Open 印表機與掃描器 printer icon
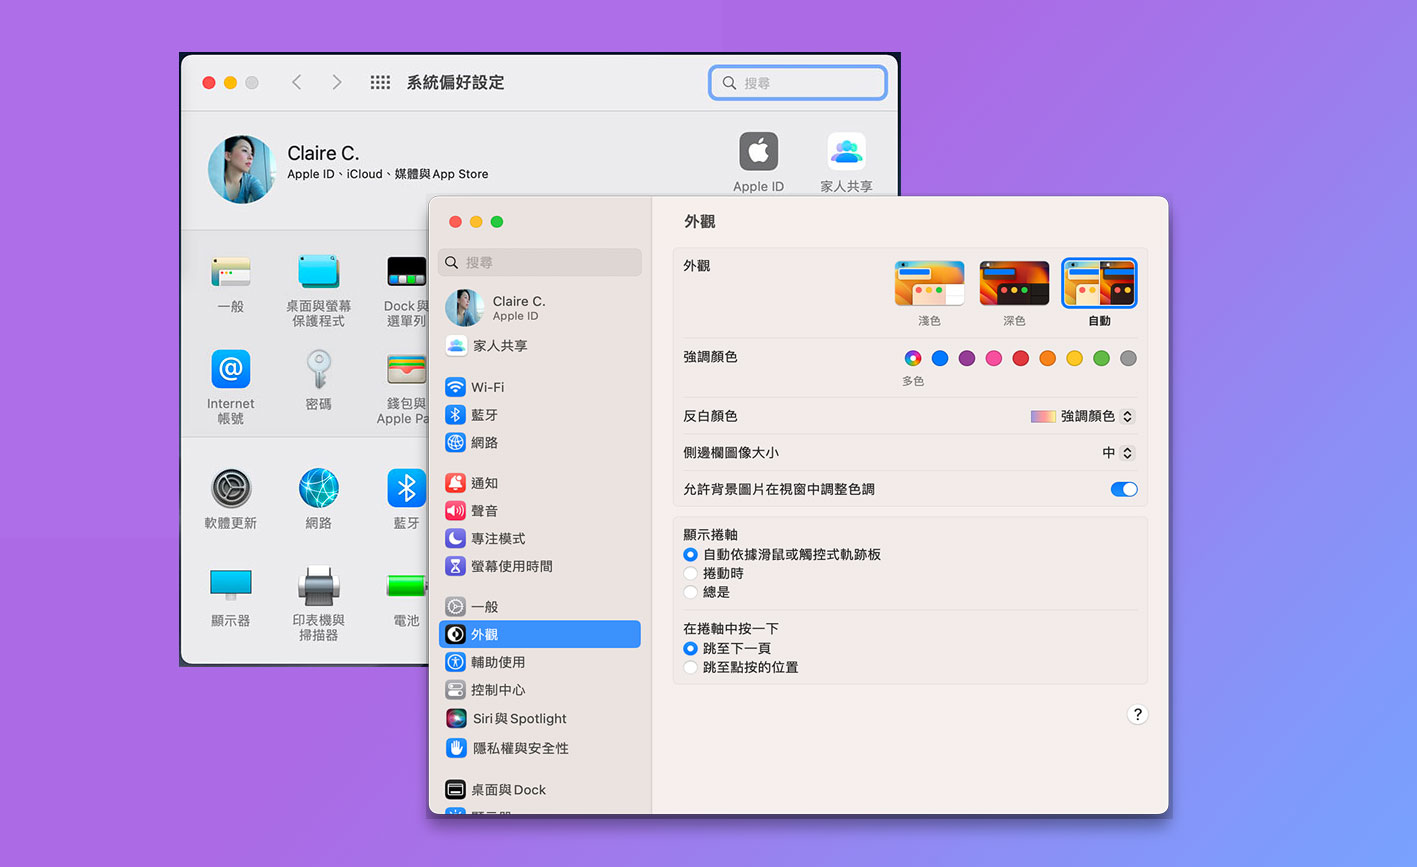1417x867 pixels. click(x=318, y=586)
